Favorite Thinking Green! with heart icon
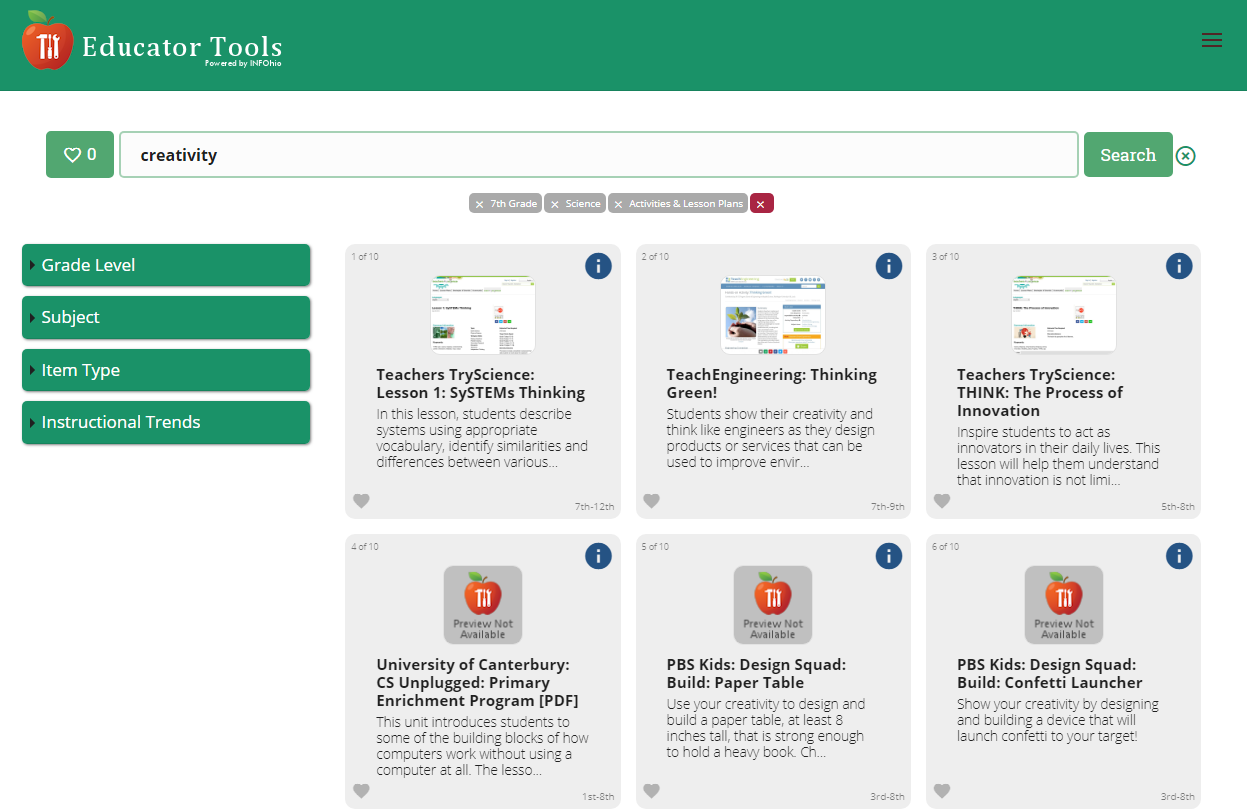 click(651, 501)
